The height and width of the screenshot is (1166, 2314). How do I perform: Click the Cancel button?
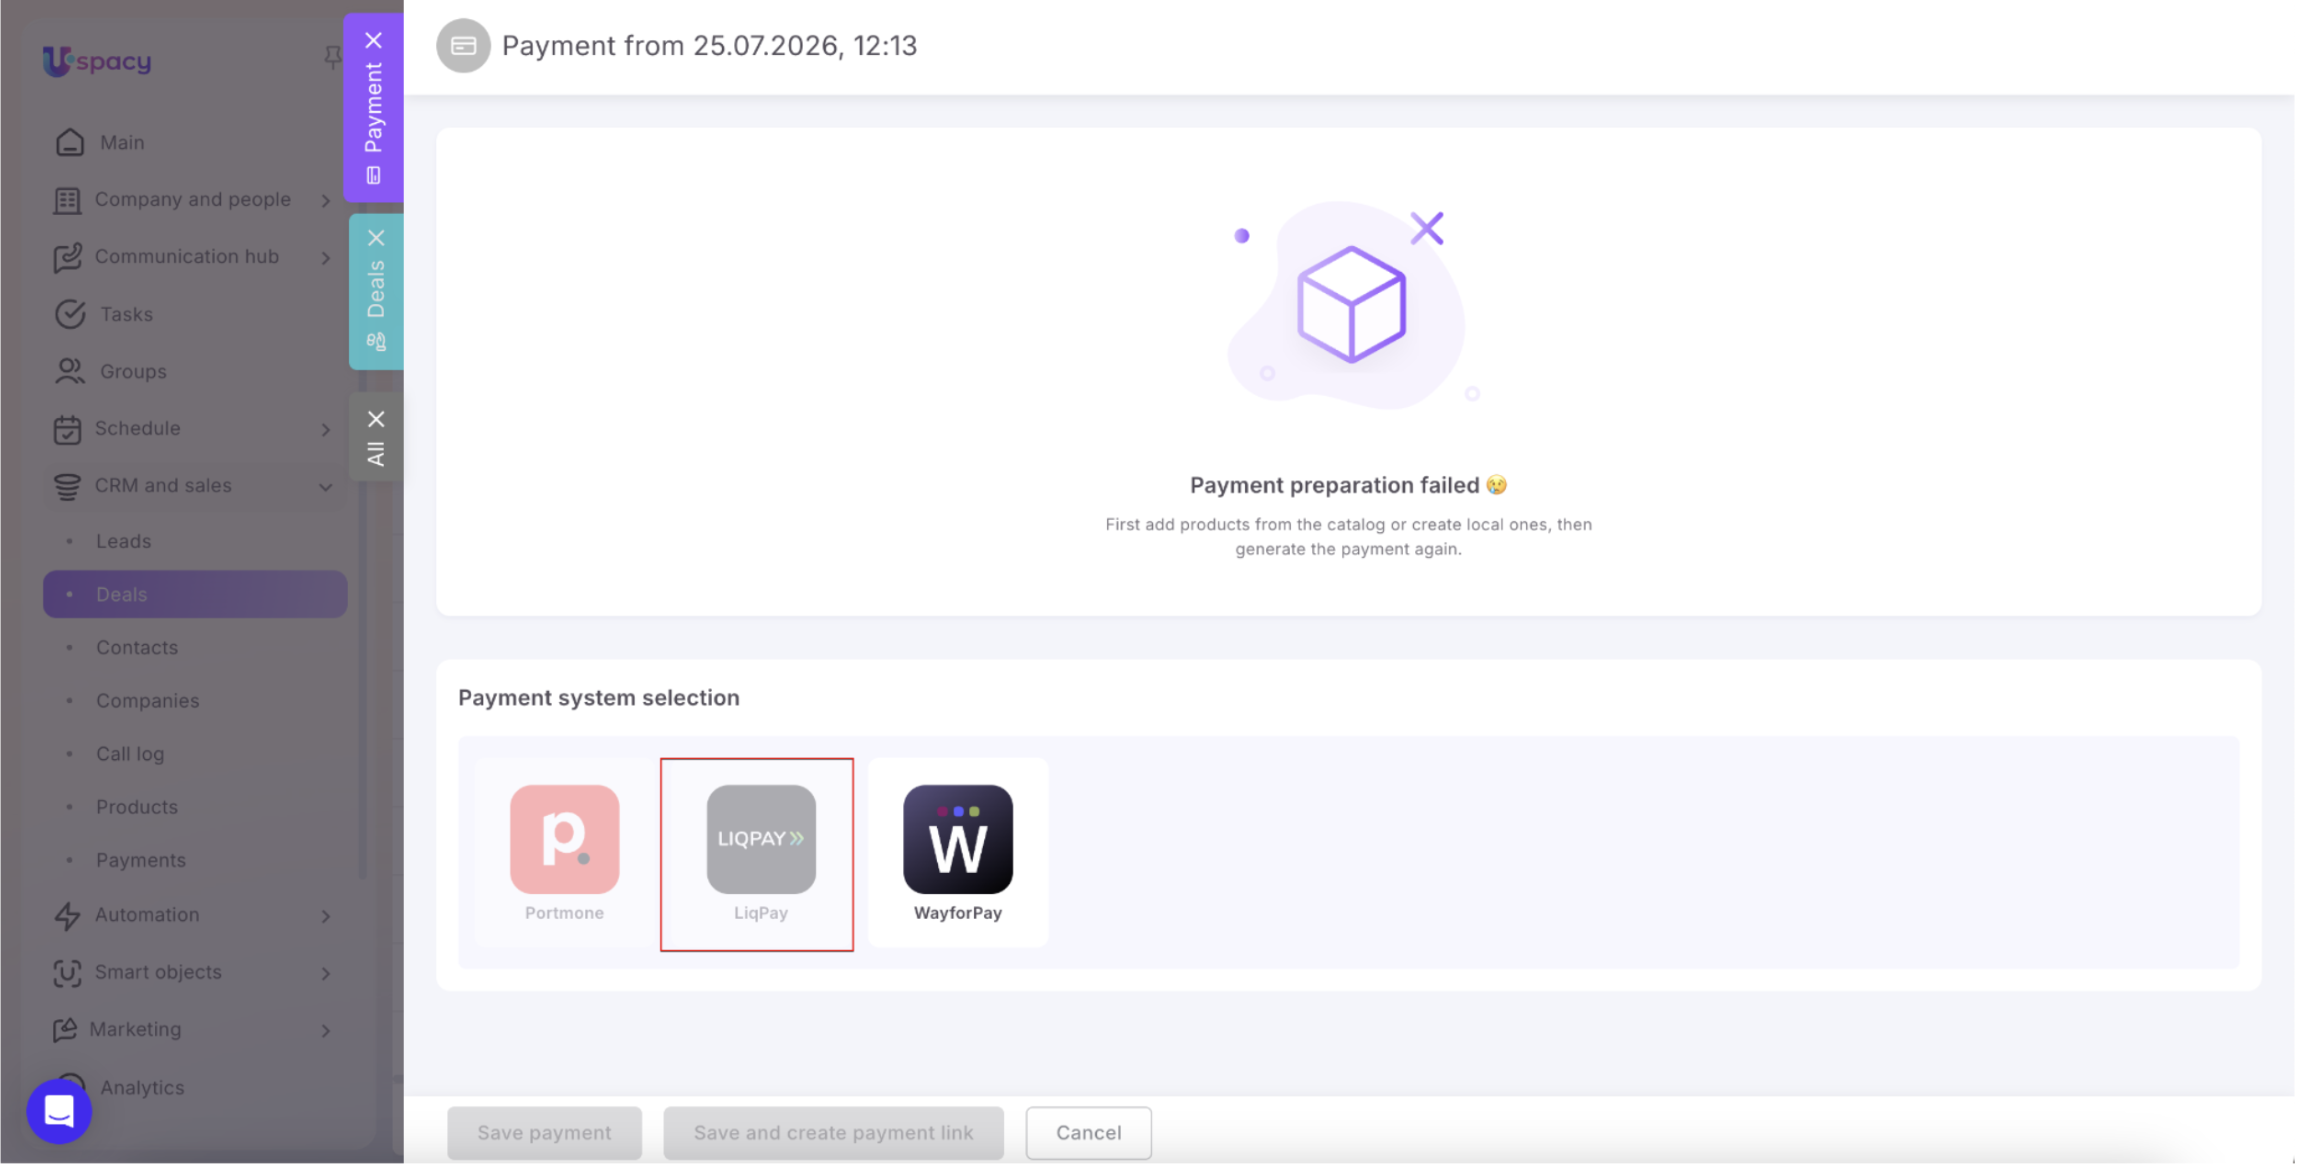(1088, 1132)
